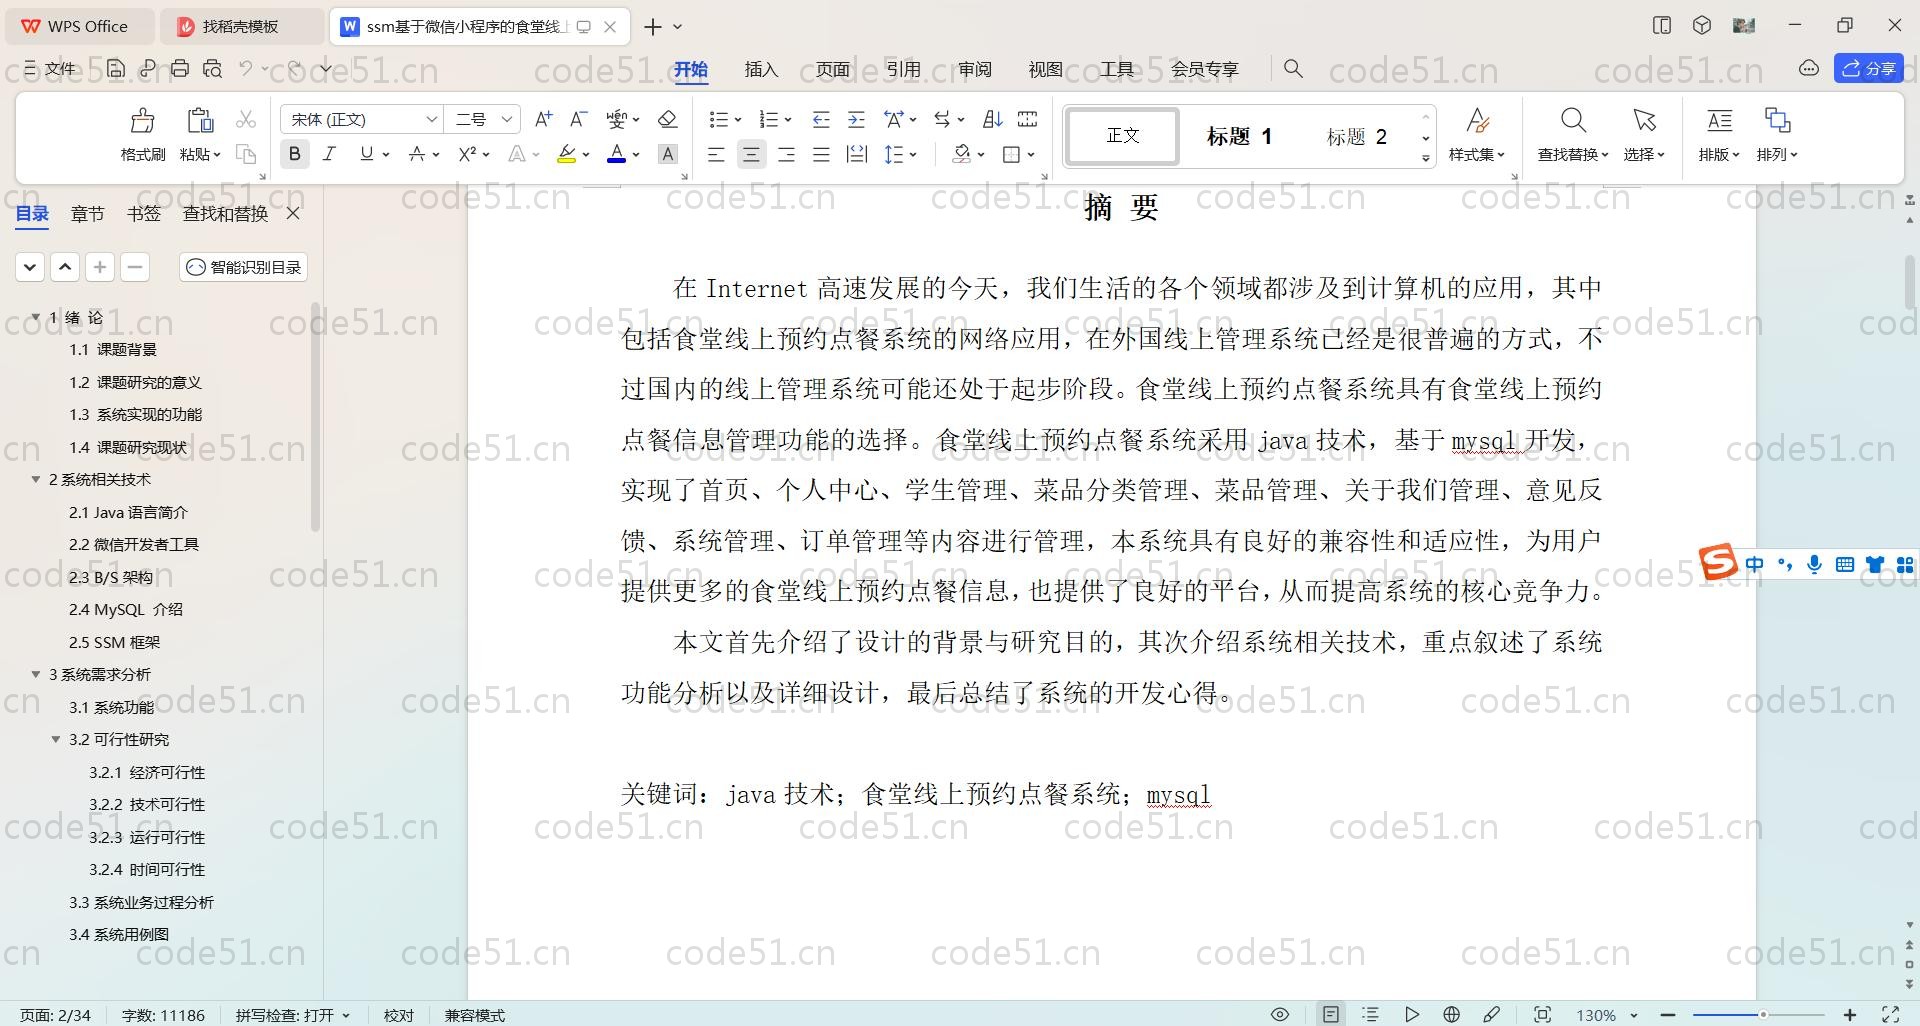The image size is (1920, 1026).
Task: Open the font size dropdown
Action: click(507, 120)
